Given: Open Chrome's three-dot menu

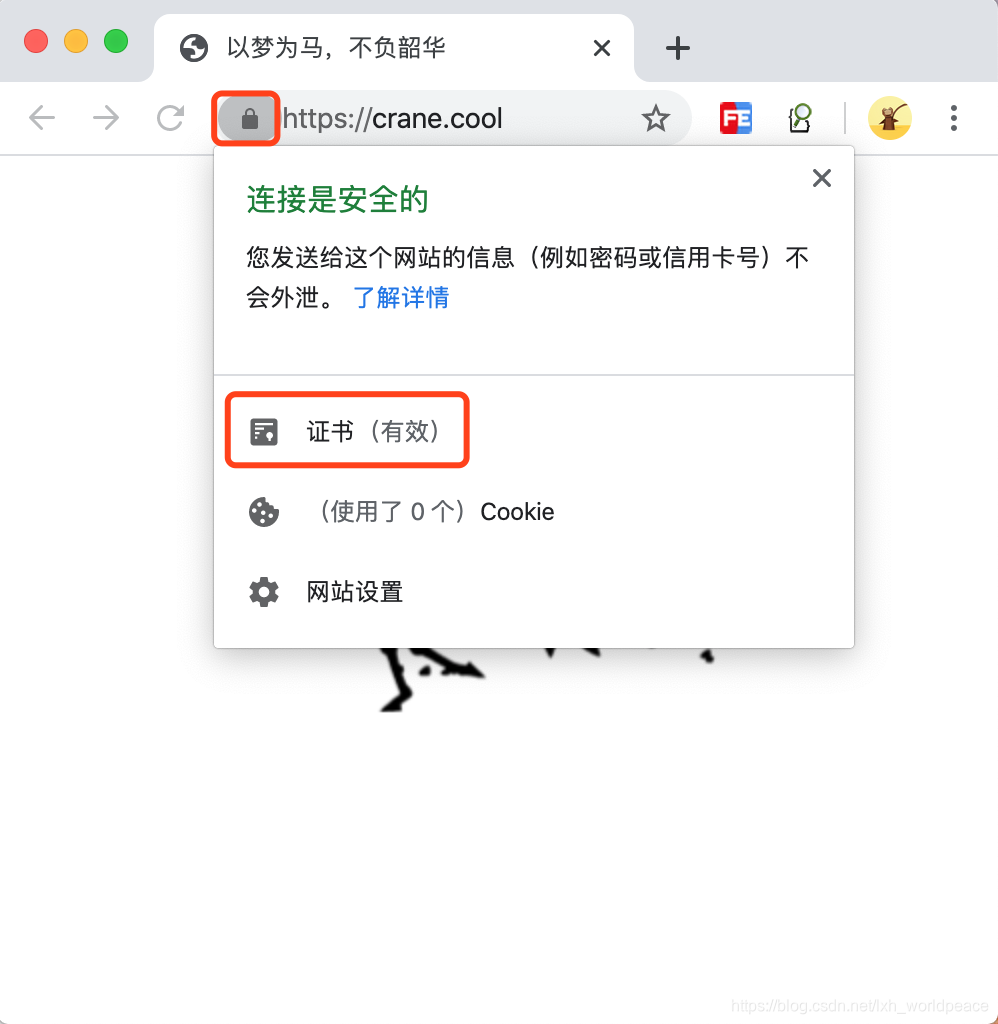Looking at the screenshot, I should (954, 118).
